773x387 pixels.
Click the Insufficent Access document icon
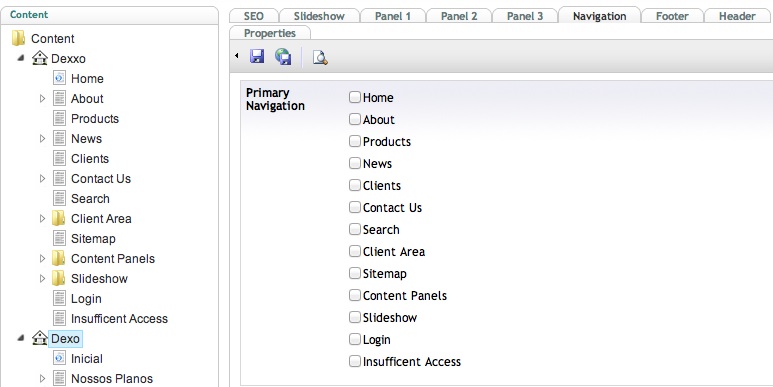60,318
